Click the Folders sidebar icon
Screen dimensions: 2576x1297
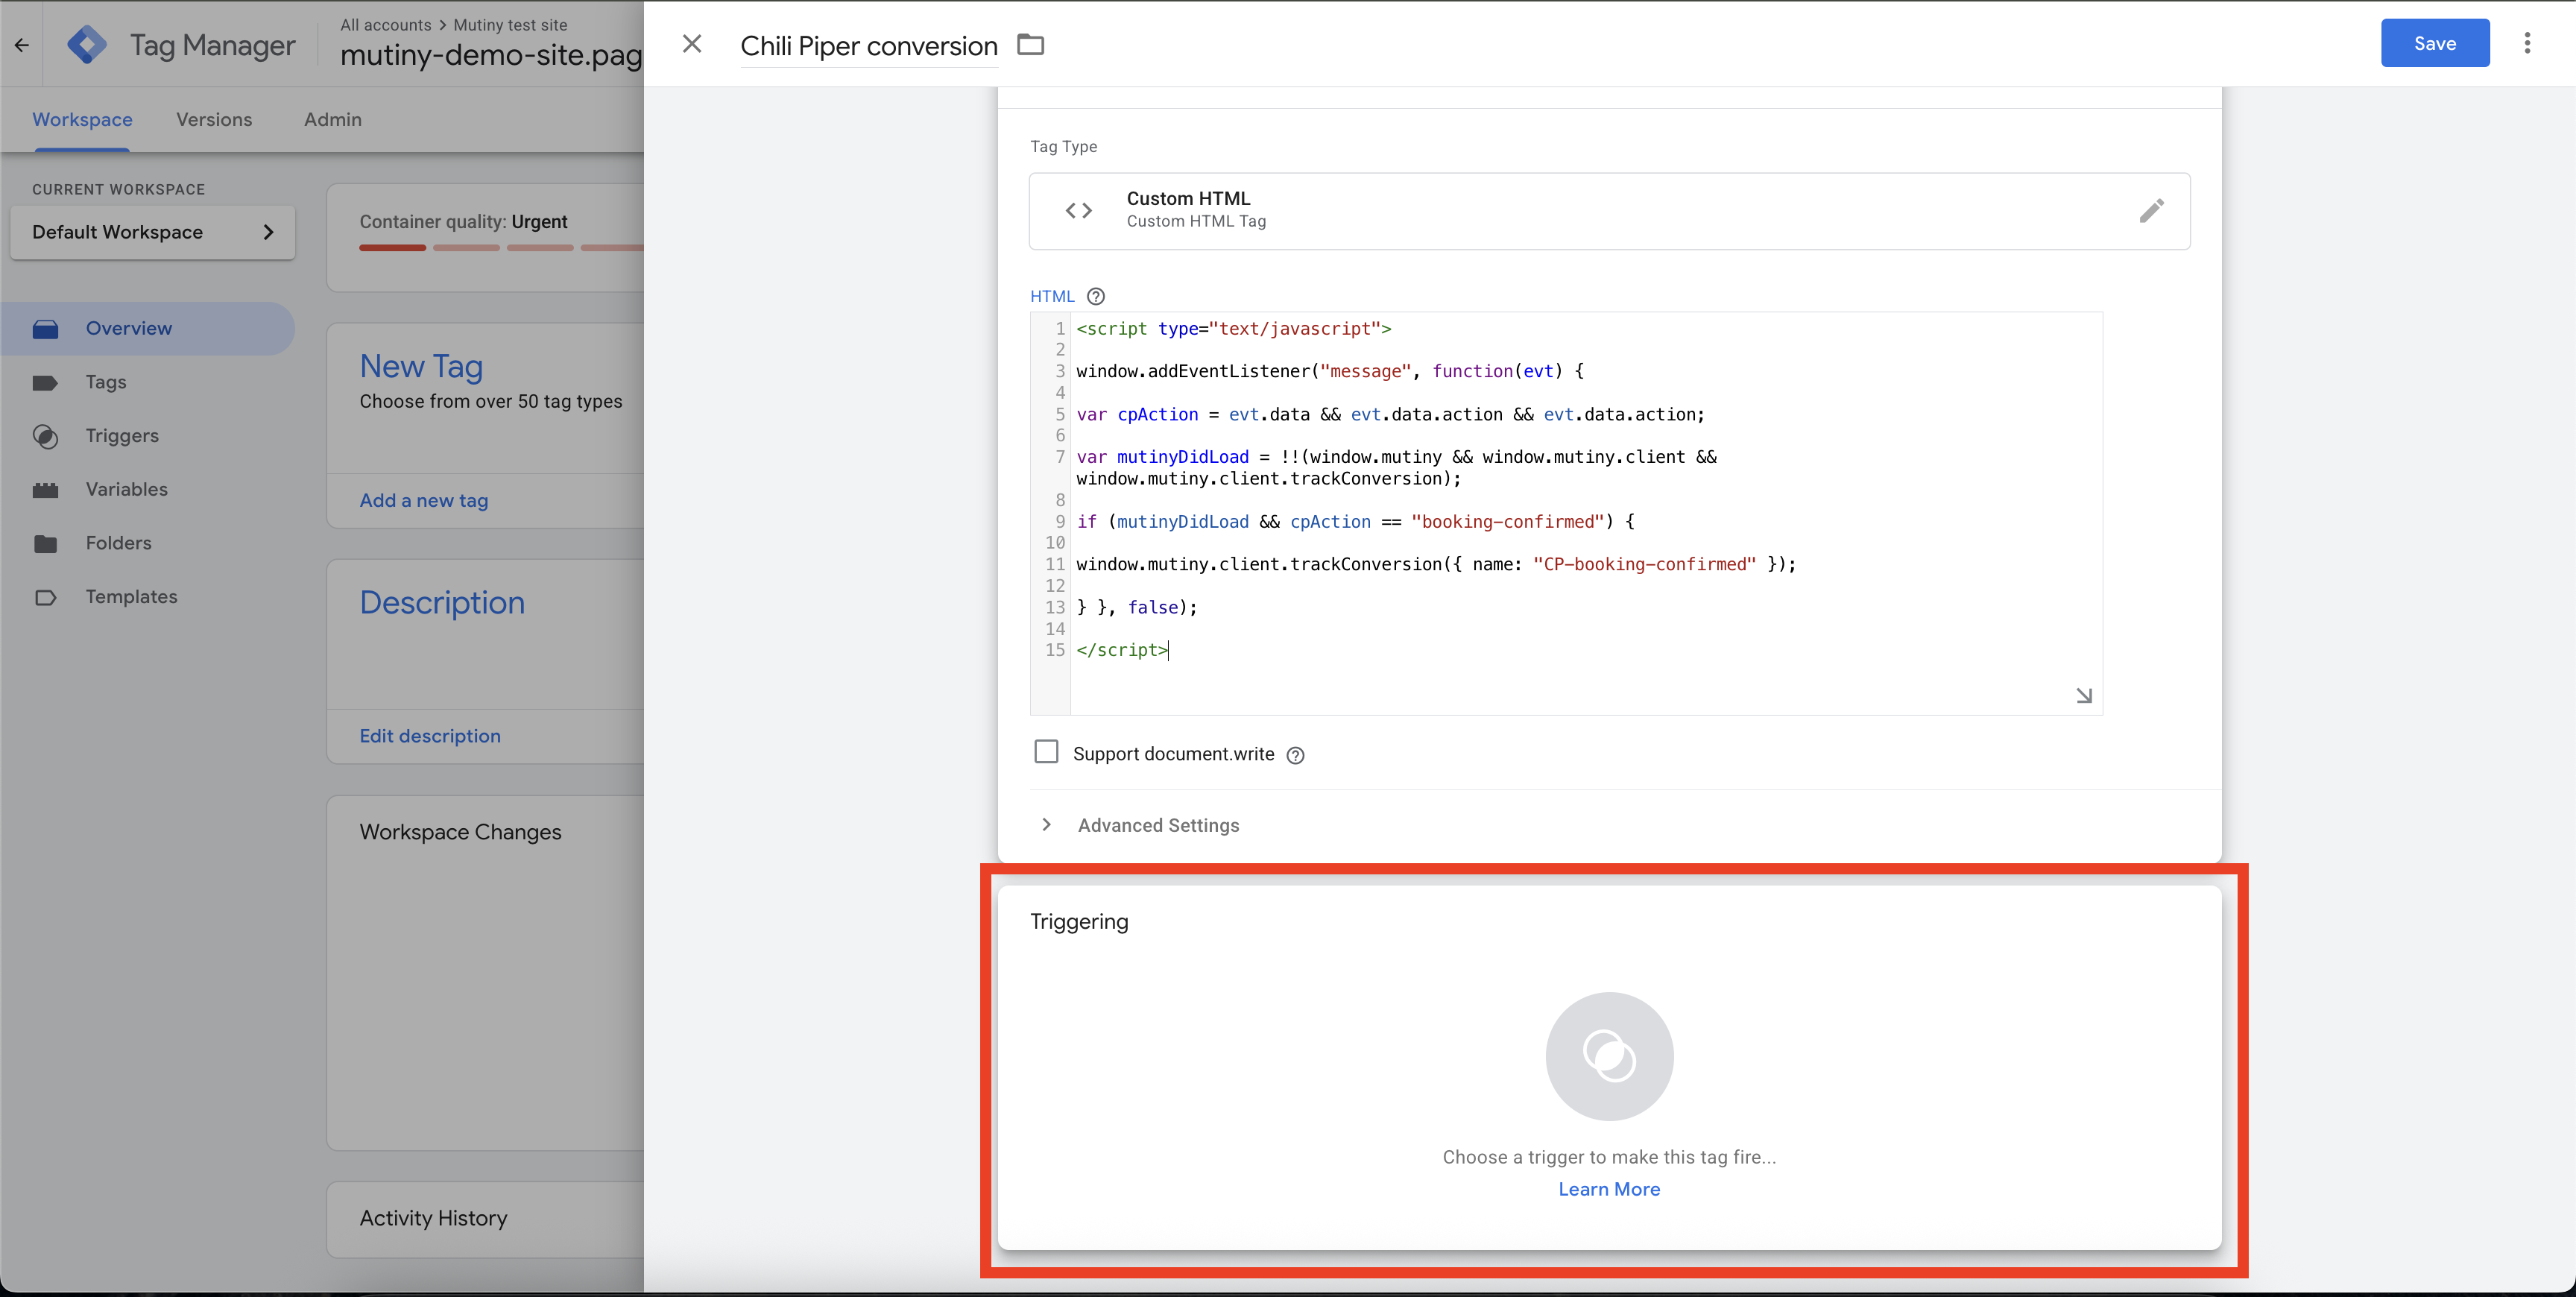click(45, 543)
